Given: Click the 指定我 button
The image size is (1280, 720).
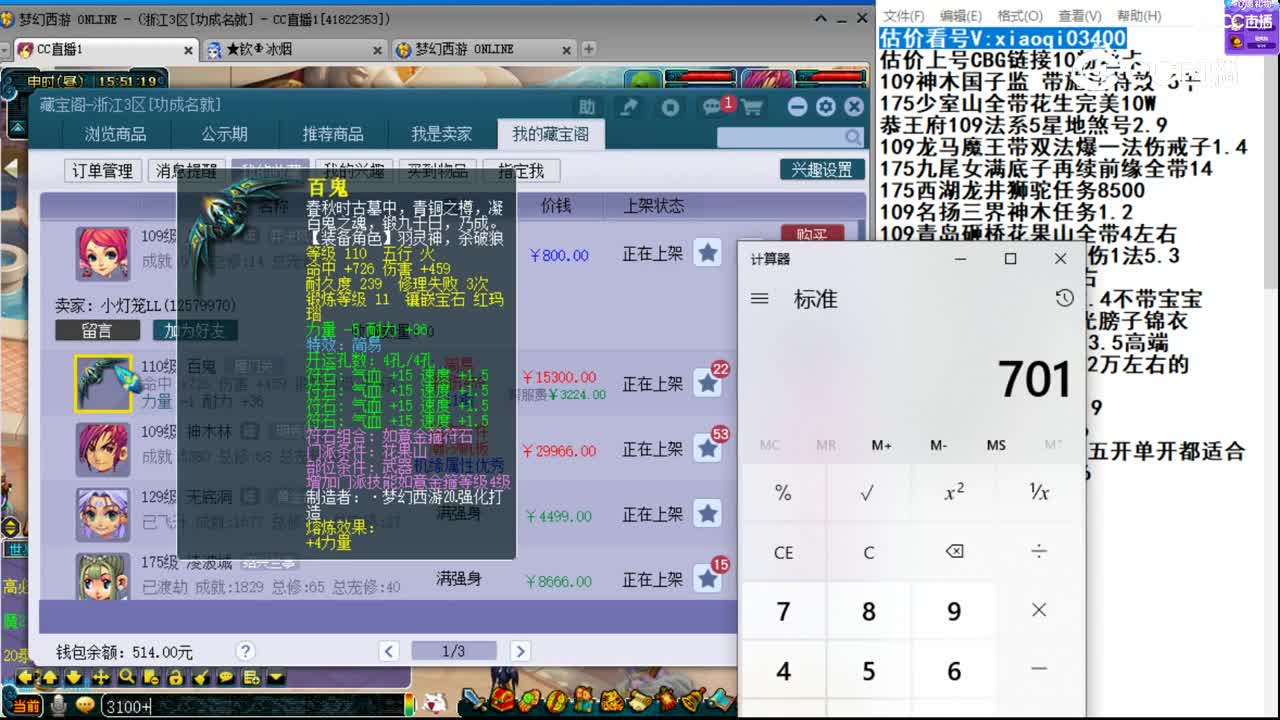Looking at the screenshot, I should 520,171.
